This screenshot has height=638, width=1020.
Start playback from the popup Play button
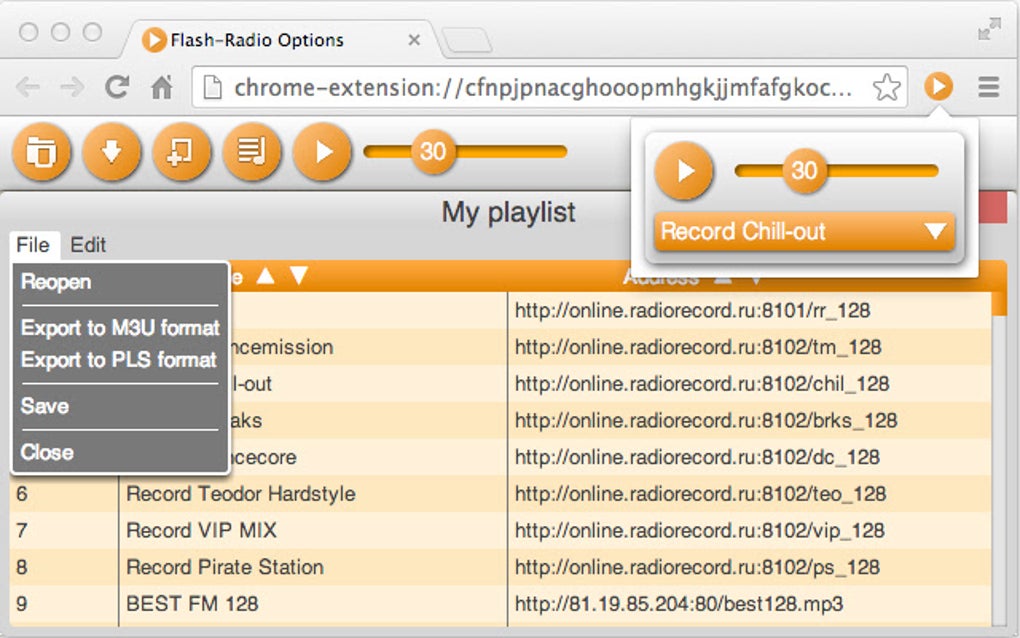684,170
